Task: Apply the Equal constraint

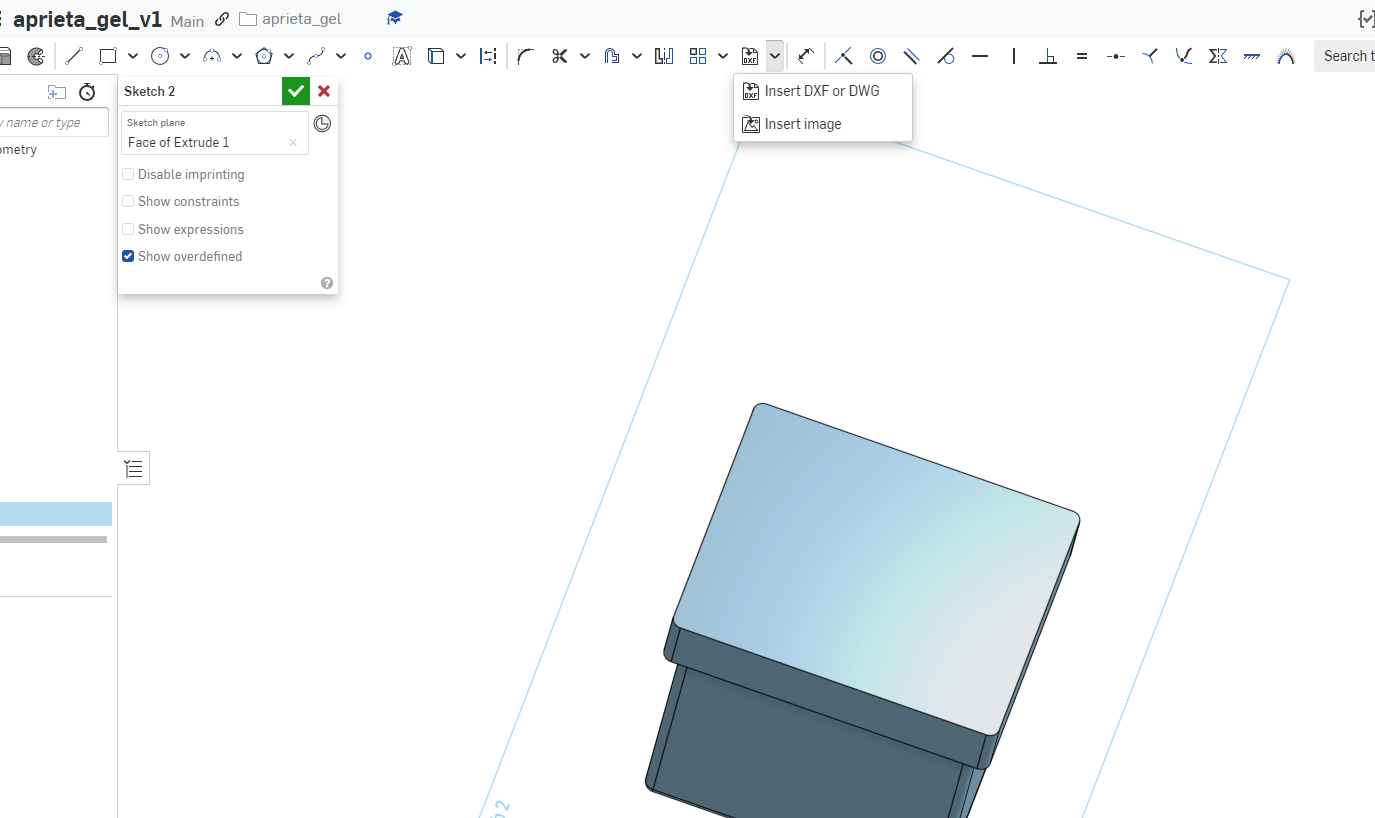Action: point(1081,56)
